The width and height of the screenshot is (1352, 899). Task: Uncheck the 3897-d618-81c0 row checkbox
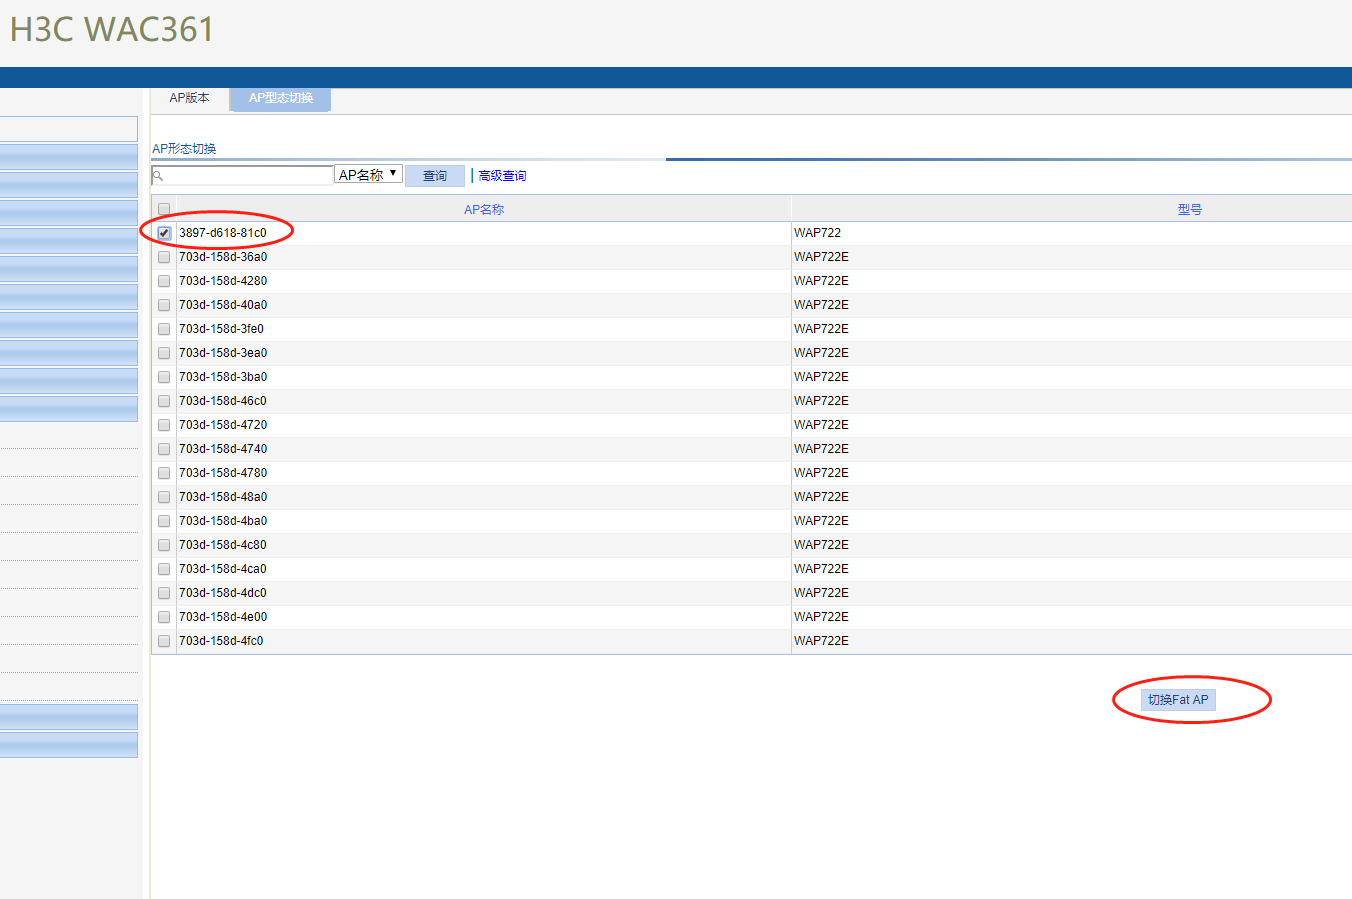click(164, 233)
